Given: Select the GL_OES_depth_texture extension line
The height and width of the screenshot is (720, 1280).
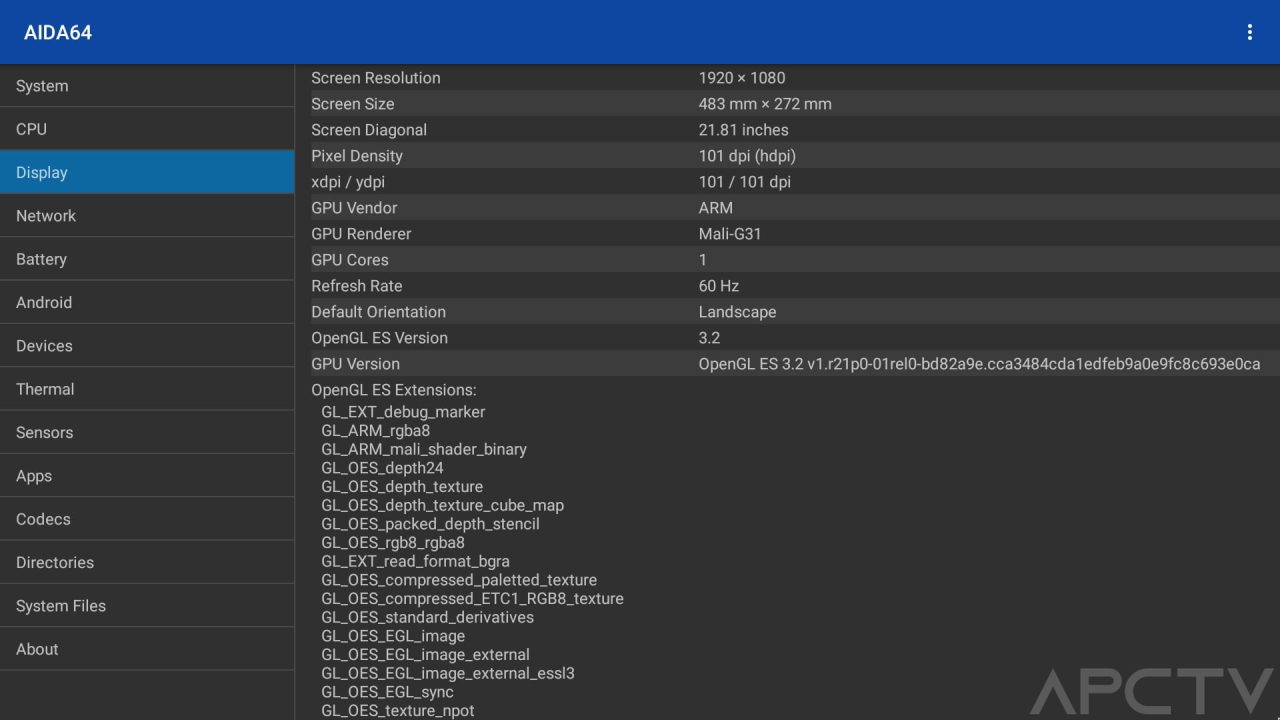Looking at the screenshot, I should pyautogui.click(x=402, y=487).
